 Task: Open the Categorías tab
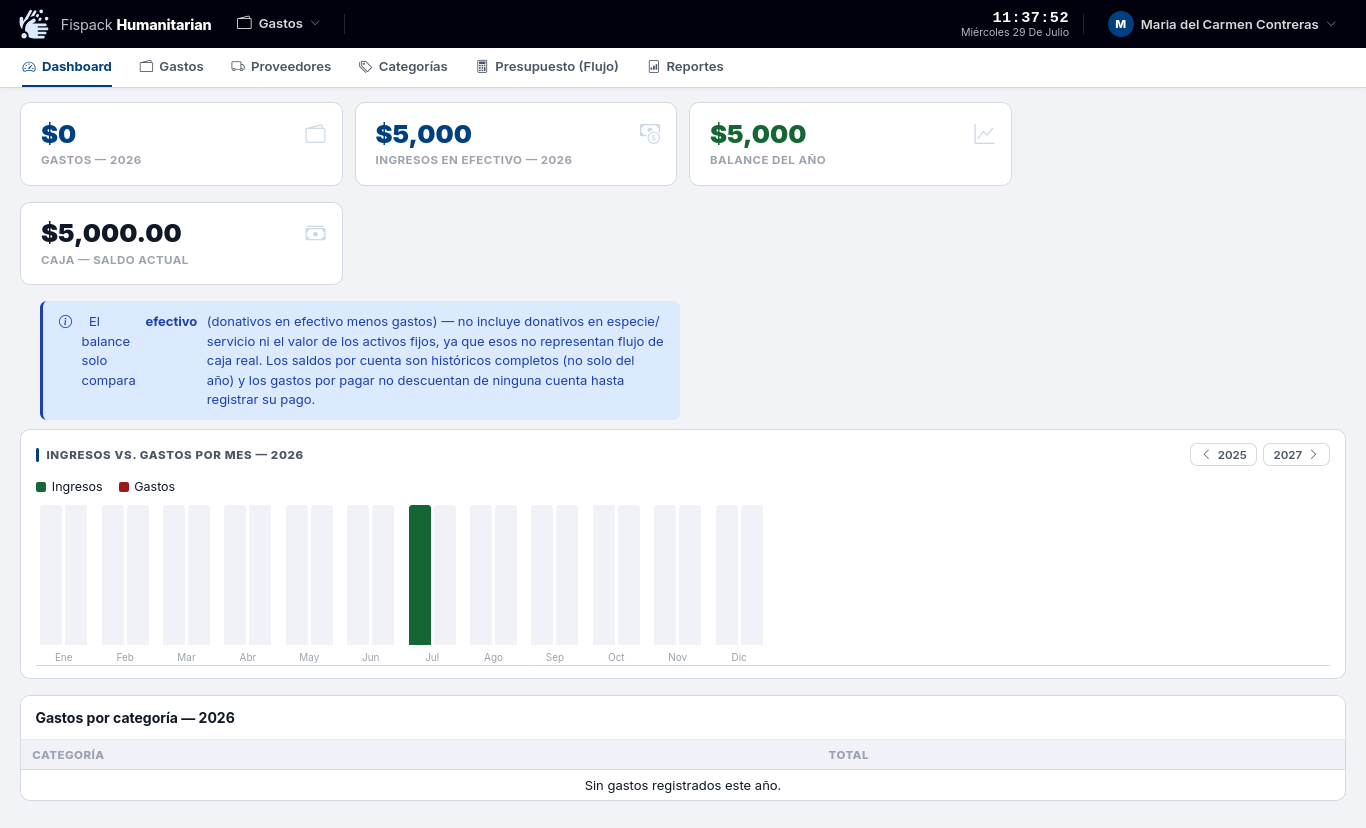[x=403, y=66]
